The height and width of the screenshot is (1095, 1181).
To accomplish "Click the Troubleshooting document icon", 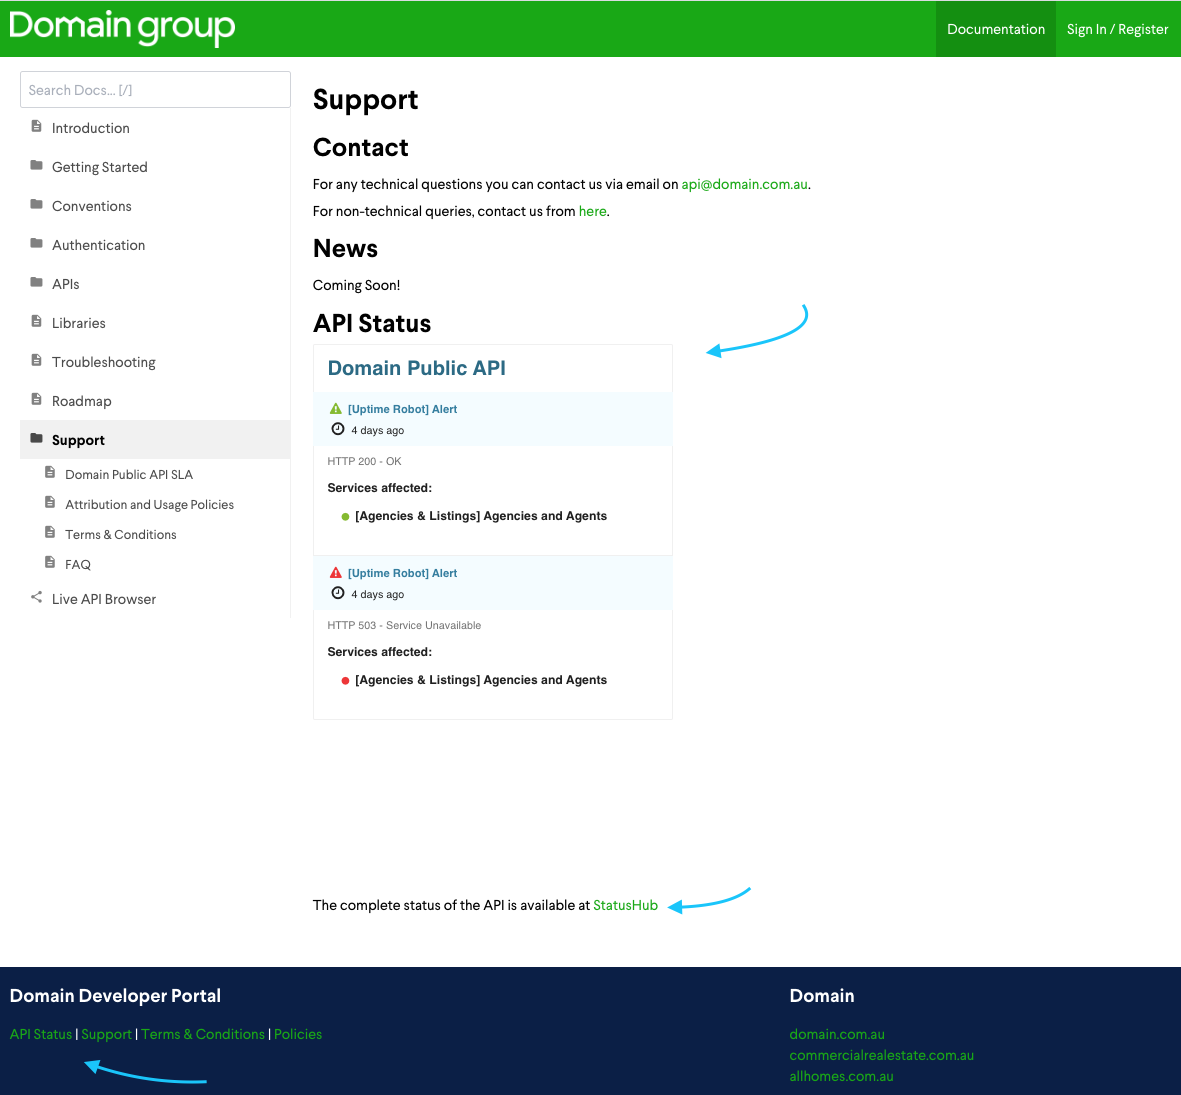I will [36, 361].
